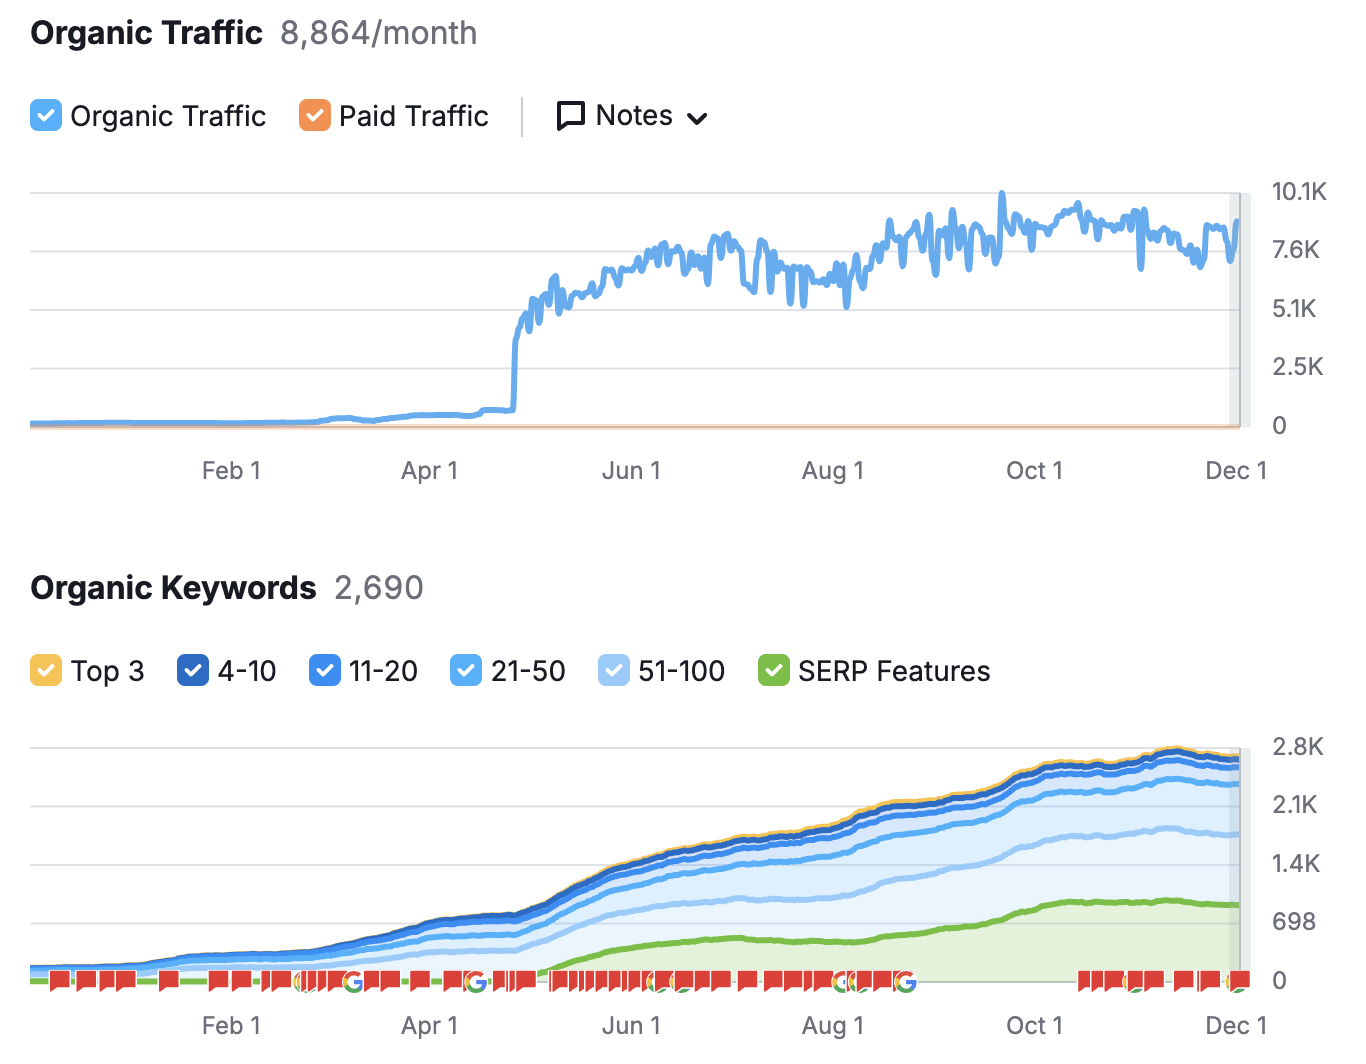This screenshot has height=1064, width=1366.
Task: Click the 1.4K keywords axis label
Action: tap(1296, 864)
